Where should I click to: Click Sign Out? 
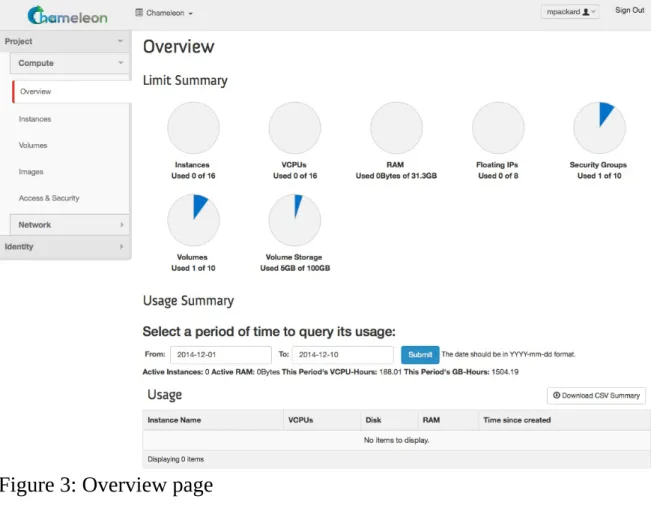click(629, 10)
